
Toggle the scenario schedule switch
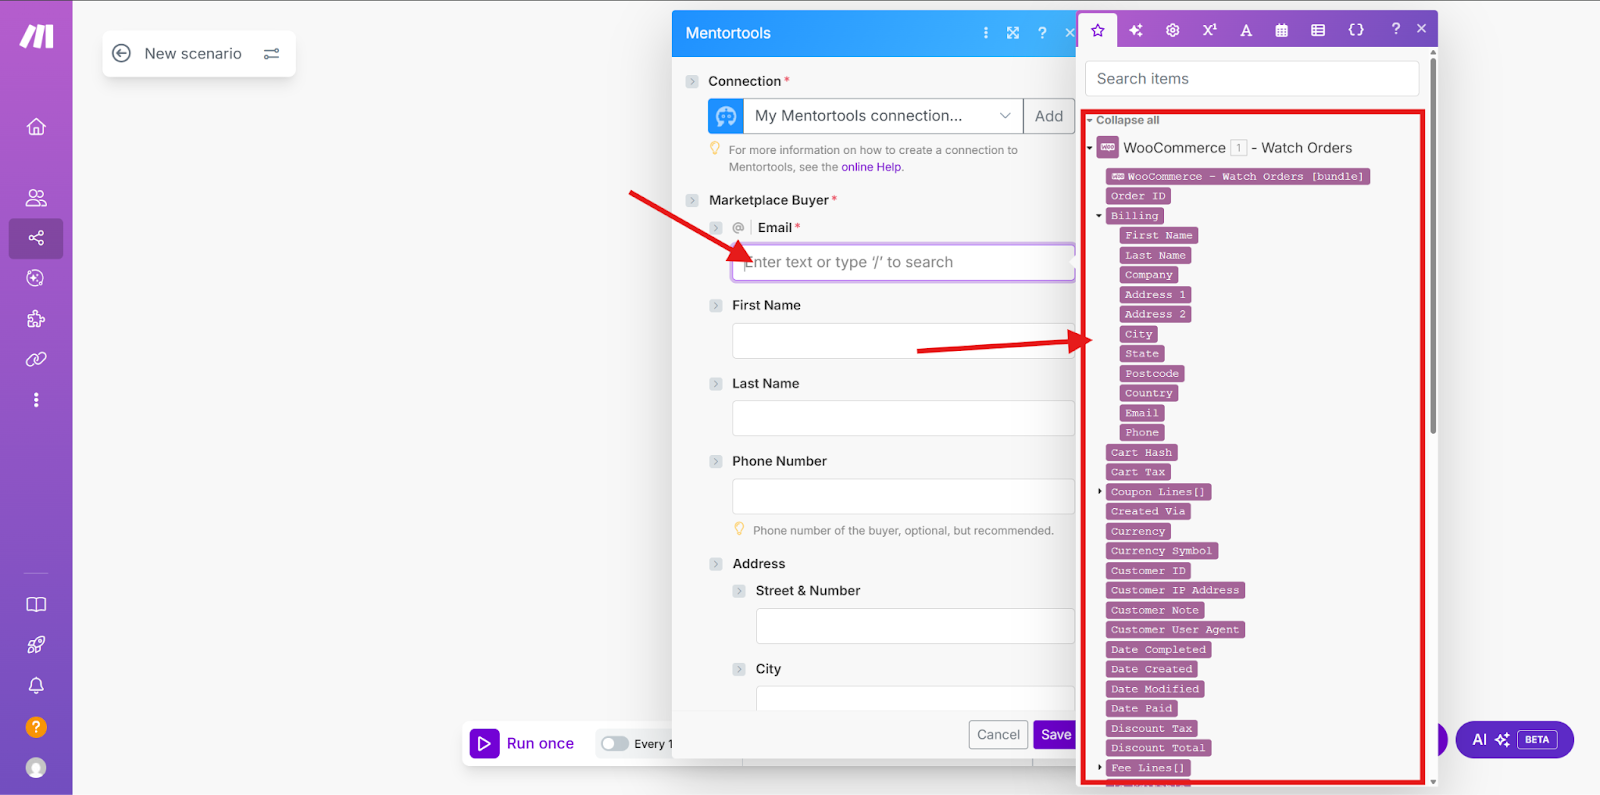(x=615, y=743)
